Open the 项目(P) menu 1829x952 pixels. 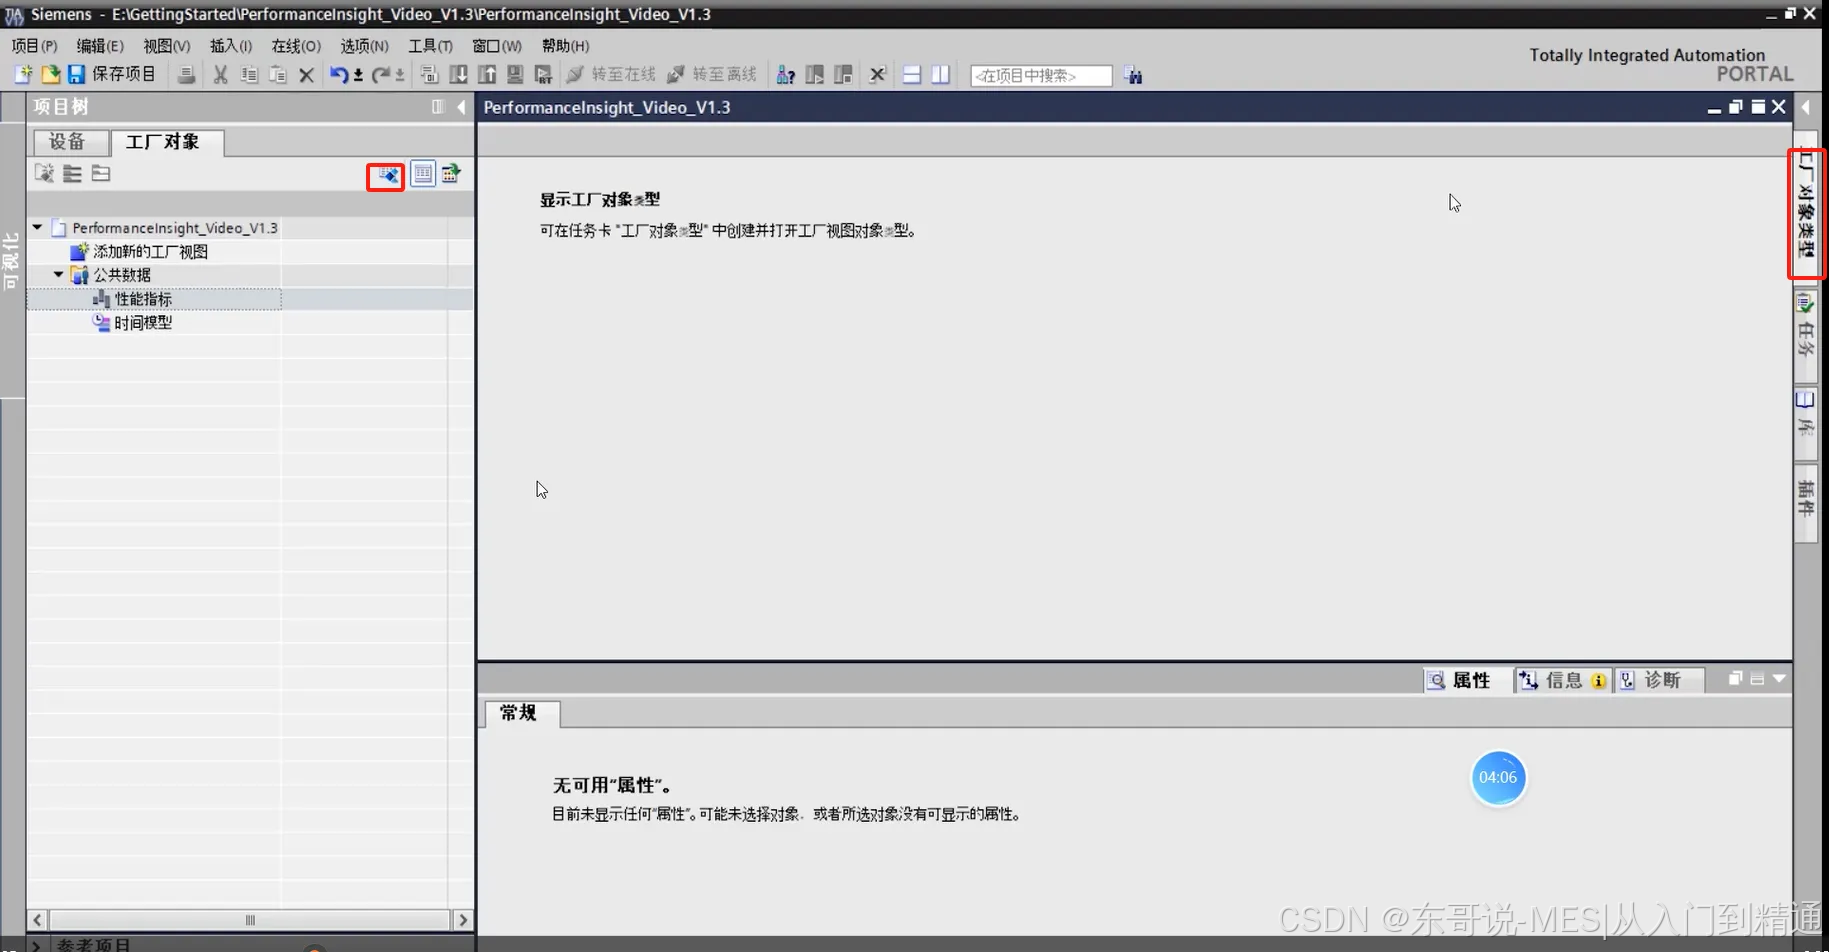34,46
